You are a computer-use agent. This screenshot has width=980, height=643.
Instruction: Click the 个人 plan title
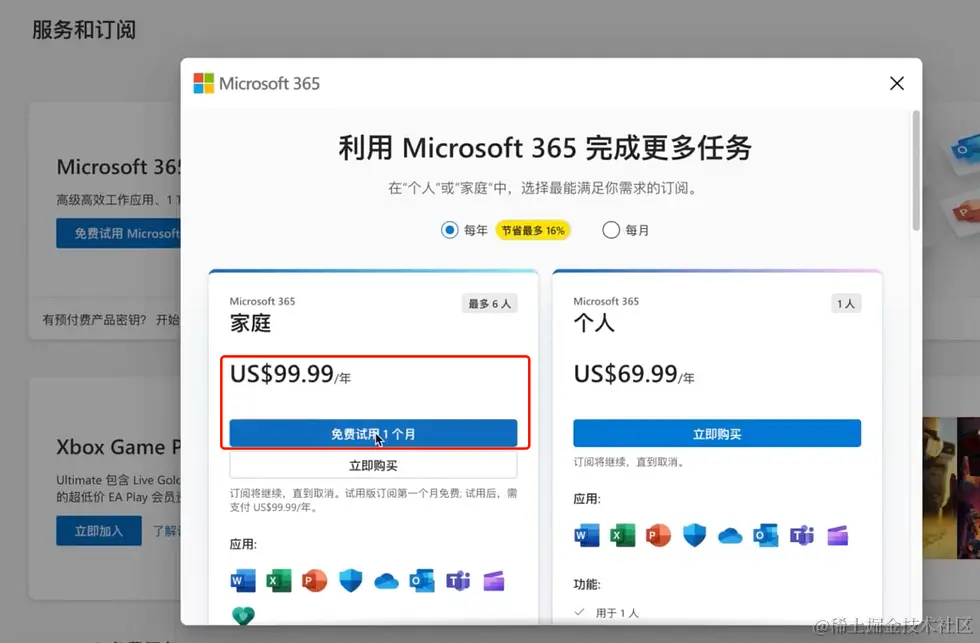pyautogui.click(x=594, y=323)
